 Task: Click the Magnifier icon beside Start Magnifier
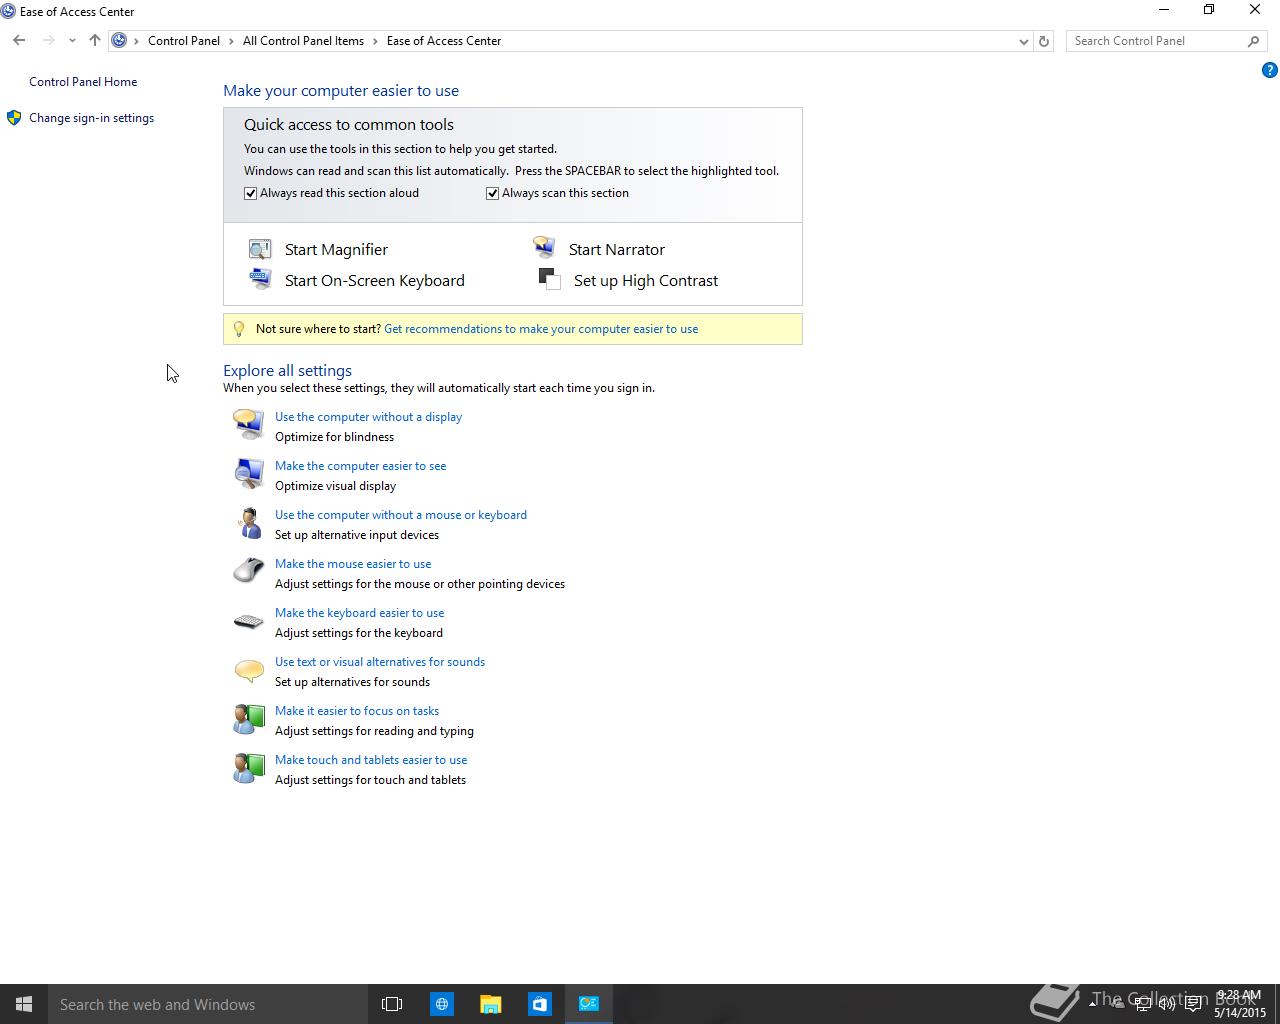[260, 249]
